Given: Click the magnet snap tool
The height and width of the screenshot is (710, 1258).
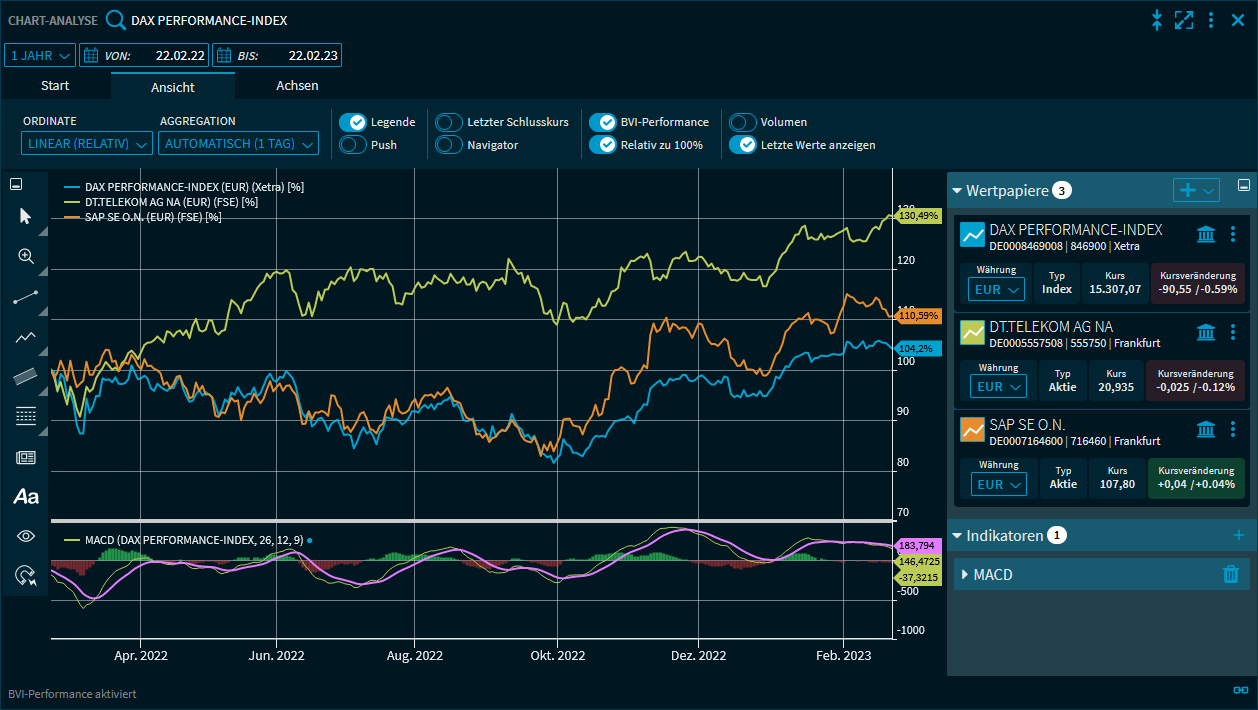Looking at the screenshot, I should (x=26, y=575).
